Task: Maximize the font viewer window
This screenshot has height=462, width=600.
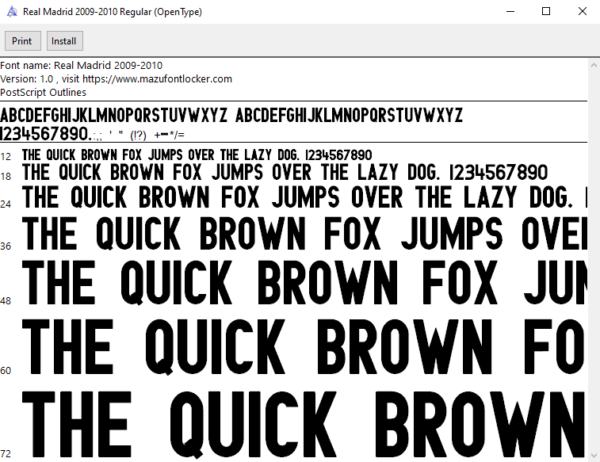Action: [x=546, y=11]
